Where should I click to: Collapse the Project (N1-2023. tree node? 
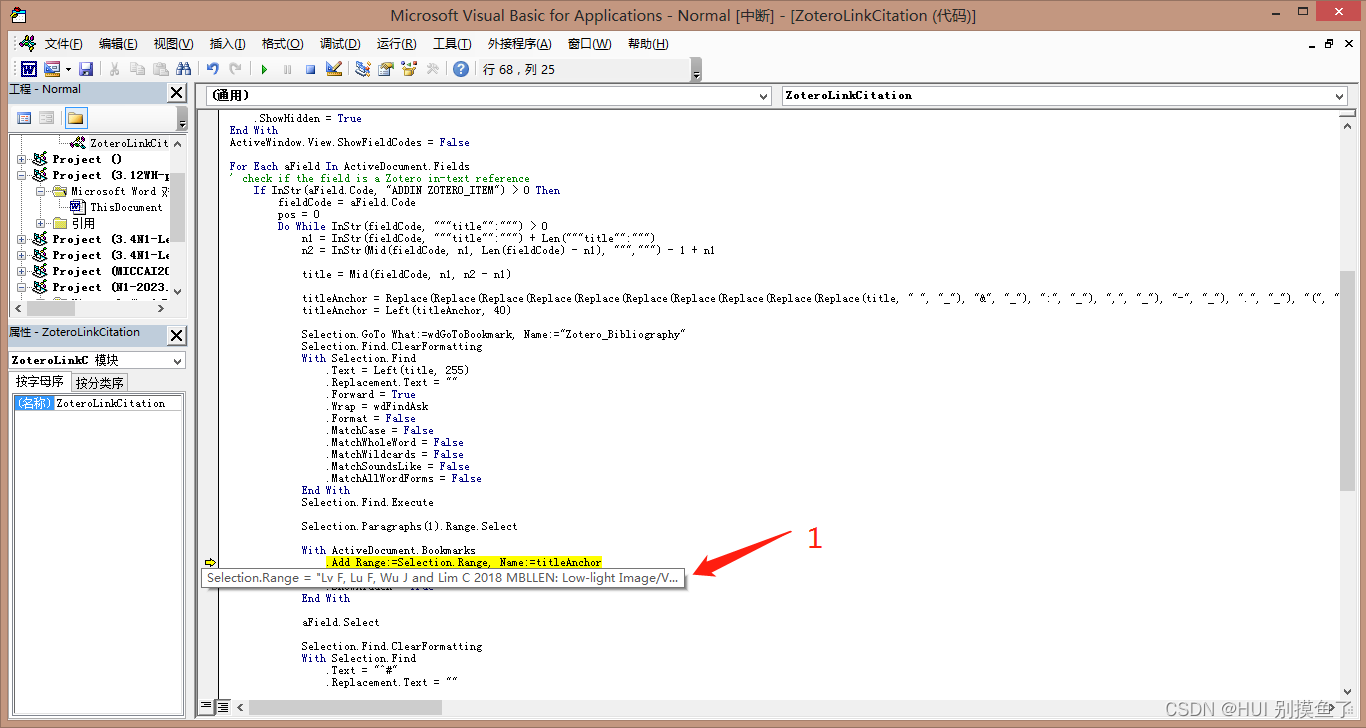(x=22, y=287)
